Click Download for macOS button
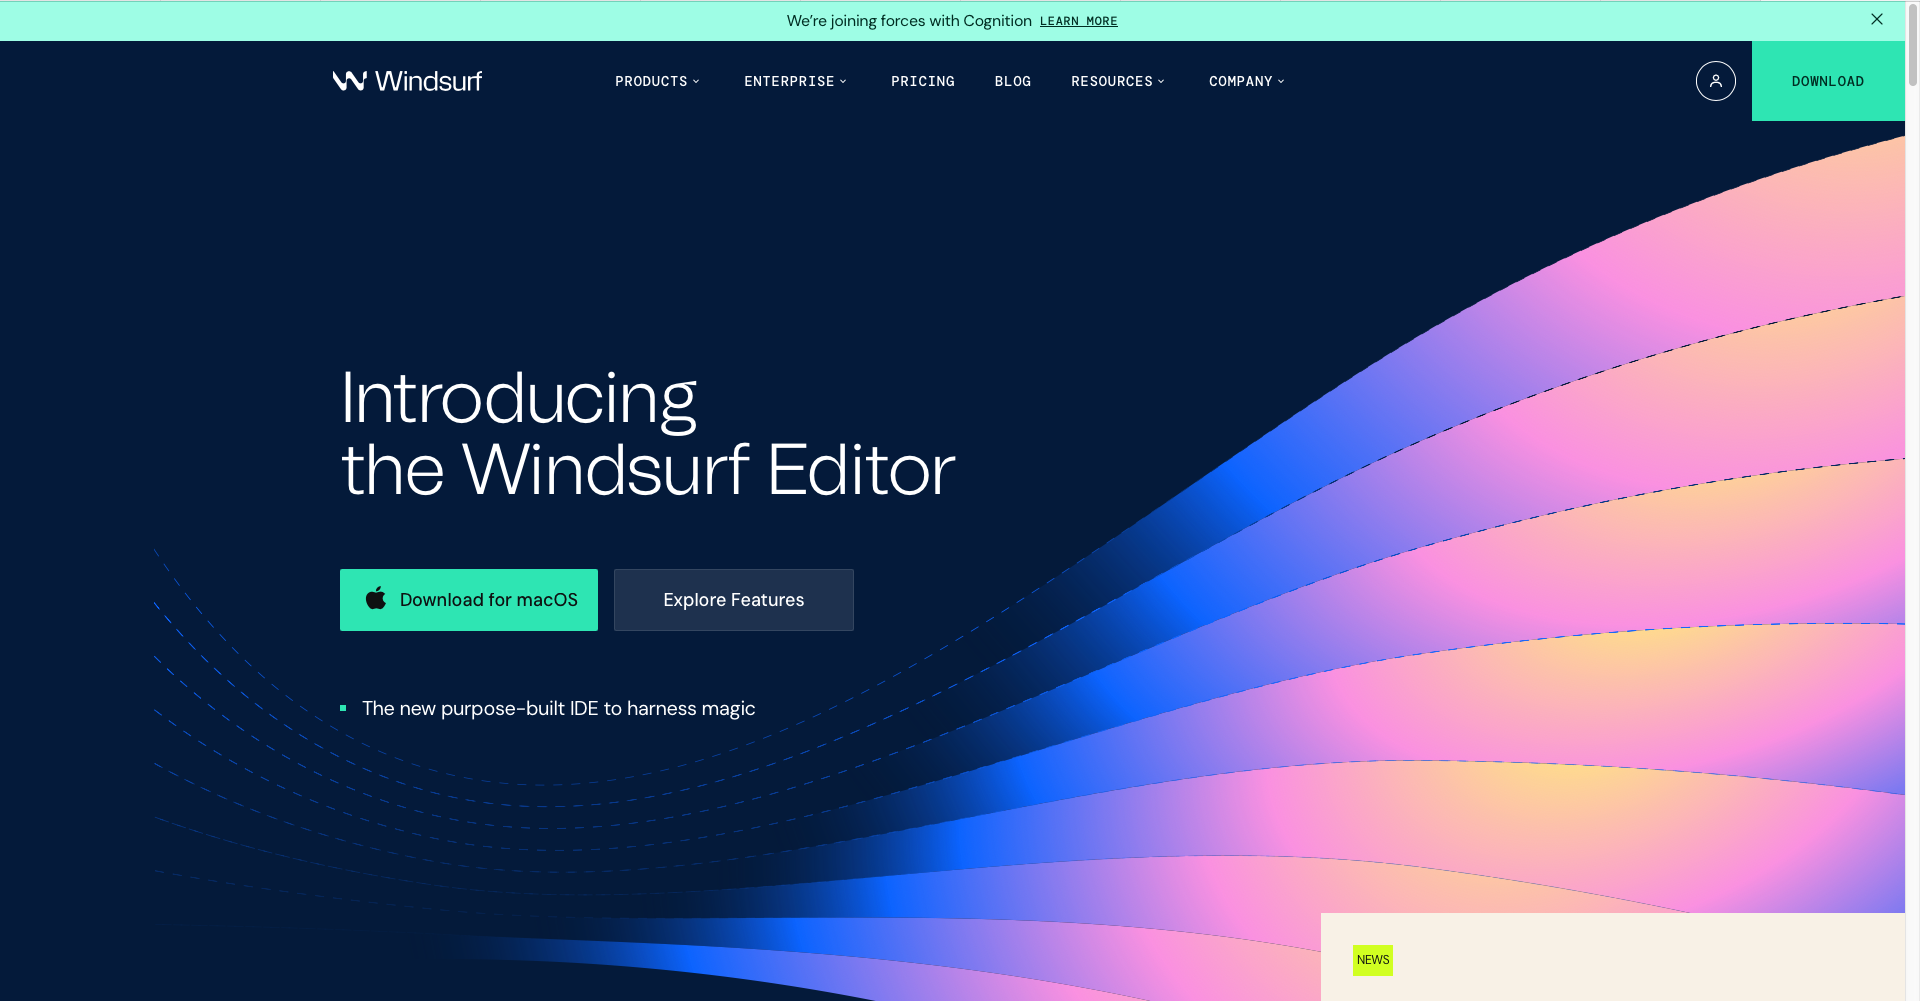The width and height of the screenshot is (1920, 1001). pos(469,600)
